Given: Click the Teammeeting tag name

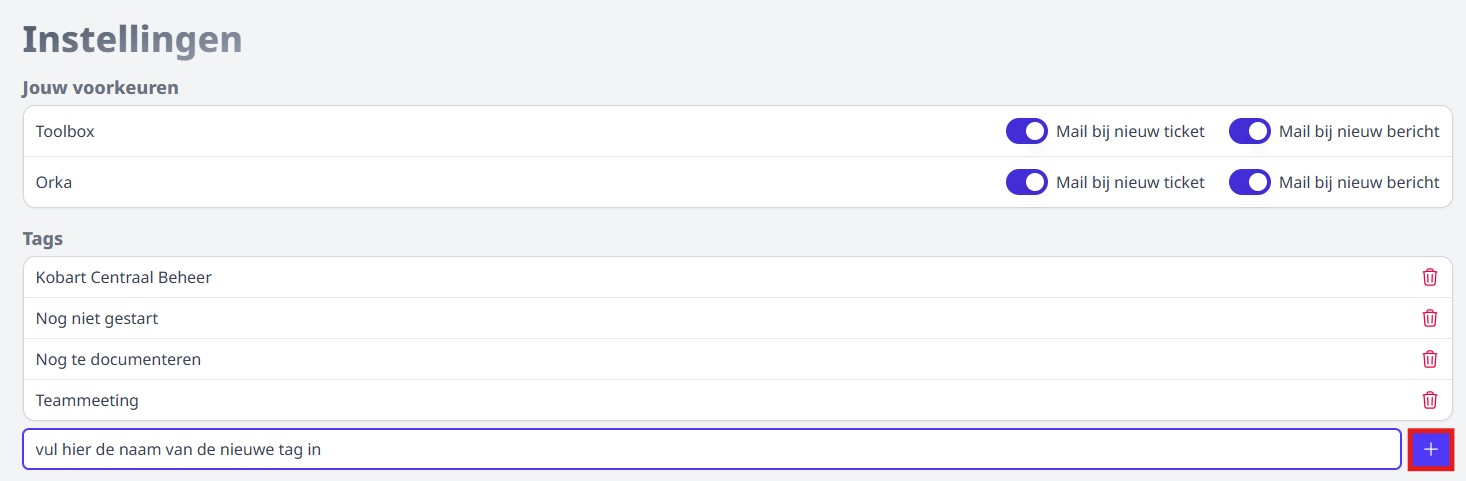Looking at the screenshot, I should point(87,400).
